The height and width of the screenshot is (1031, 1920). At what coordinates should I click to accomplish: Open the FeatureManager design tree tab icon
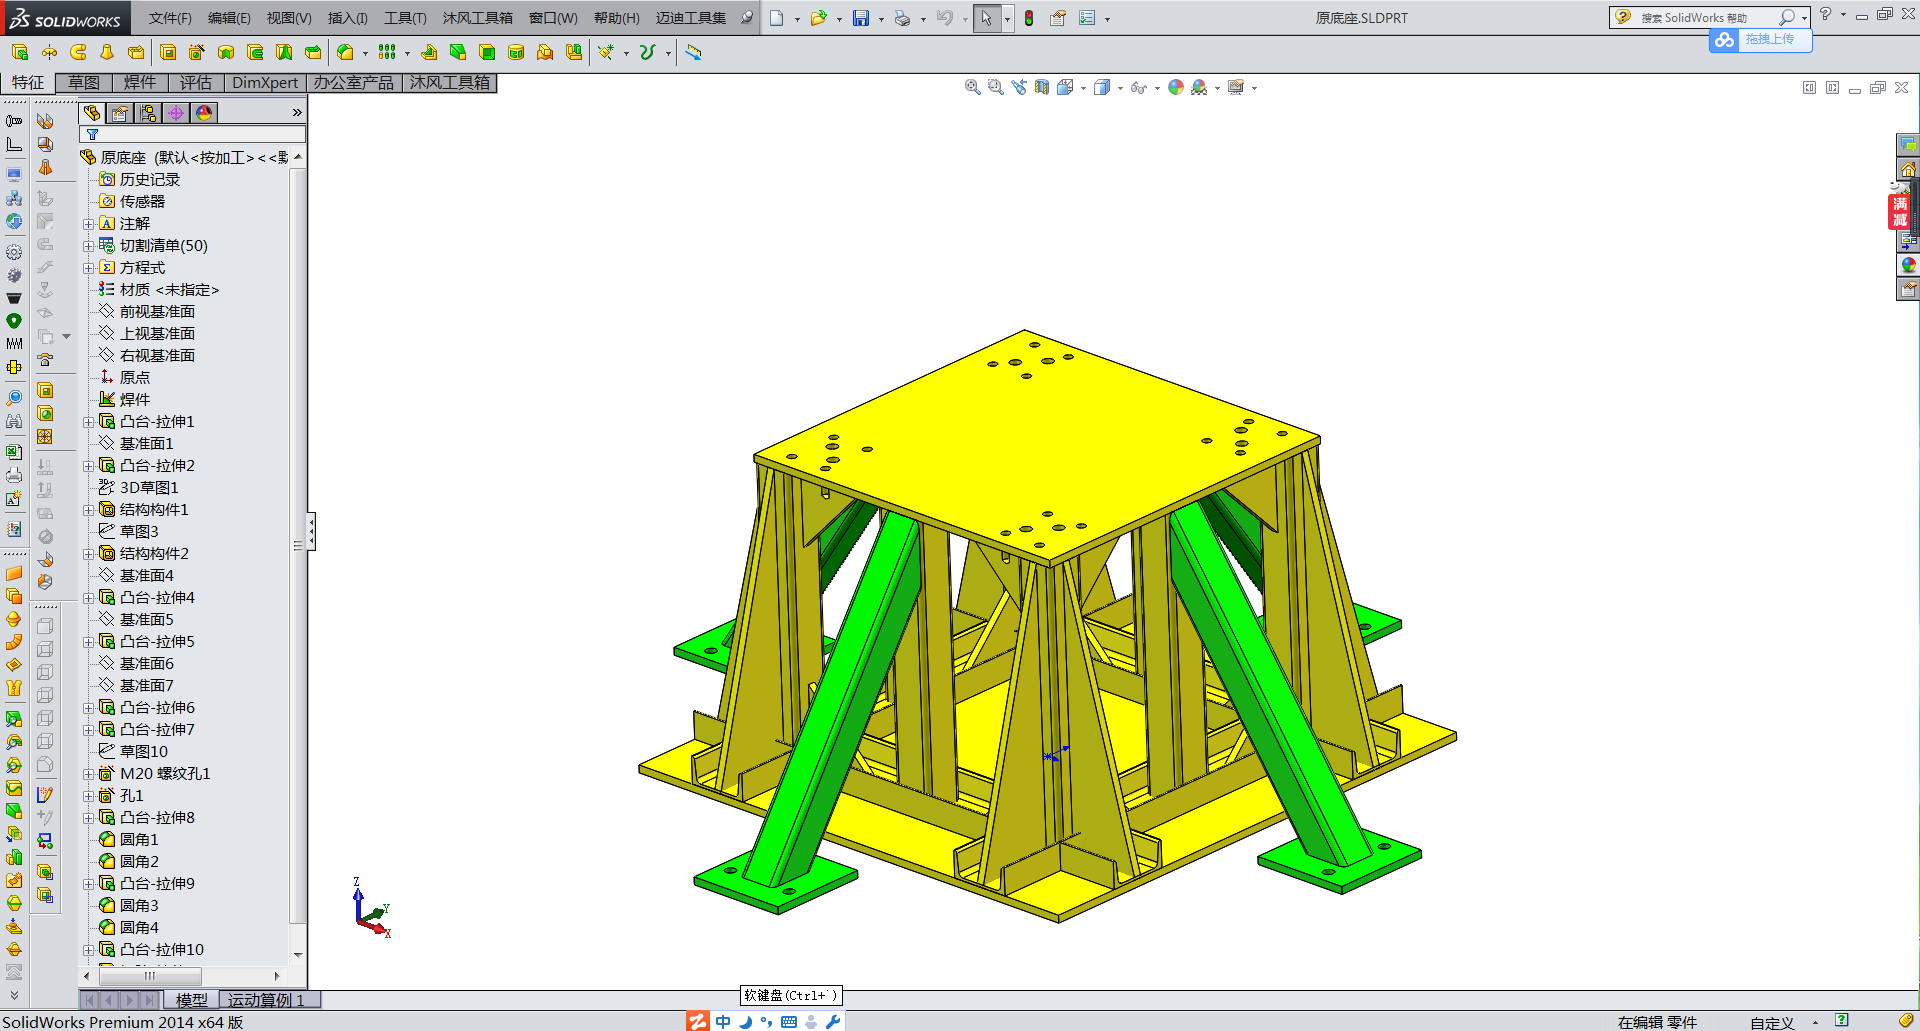click(92, 113)
